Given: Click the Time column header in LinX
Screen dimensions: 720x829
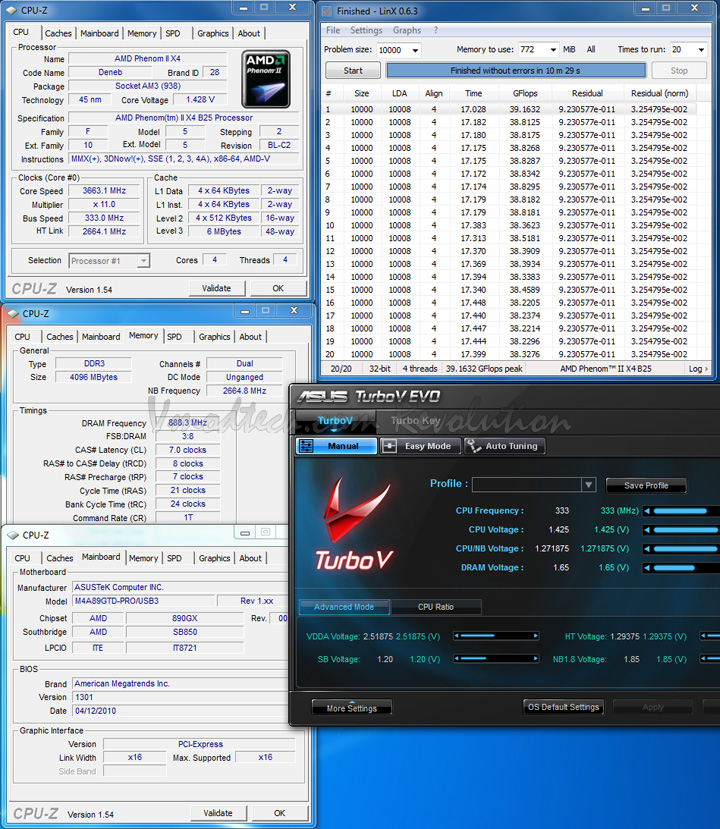Looking at the screenshot, I should tap(473, 94).
